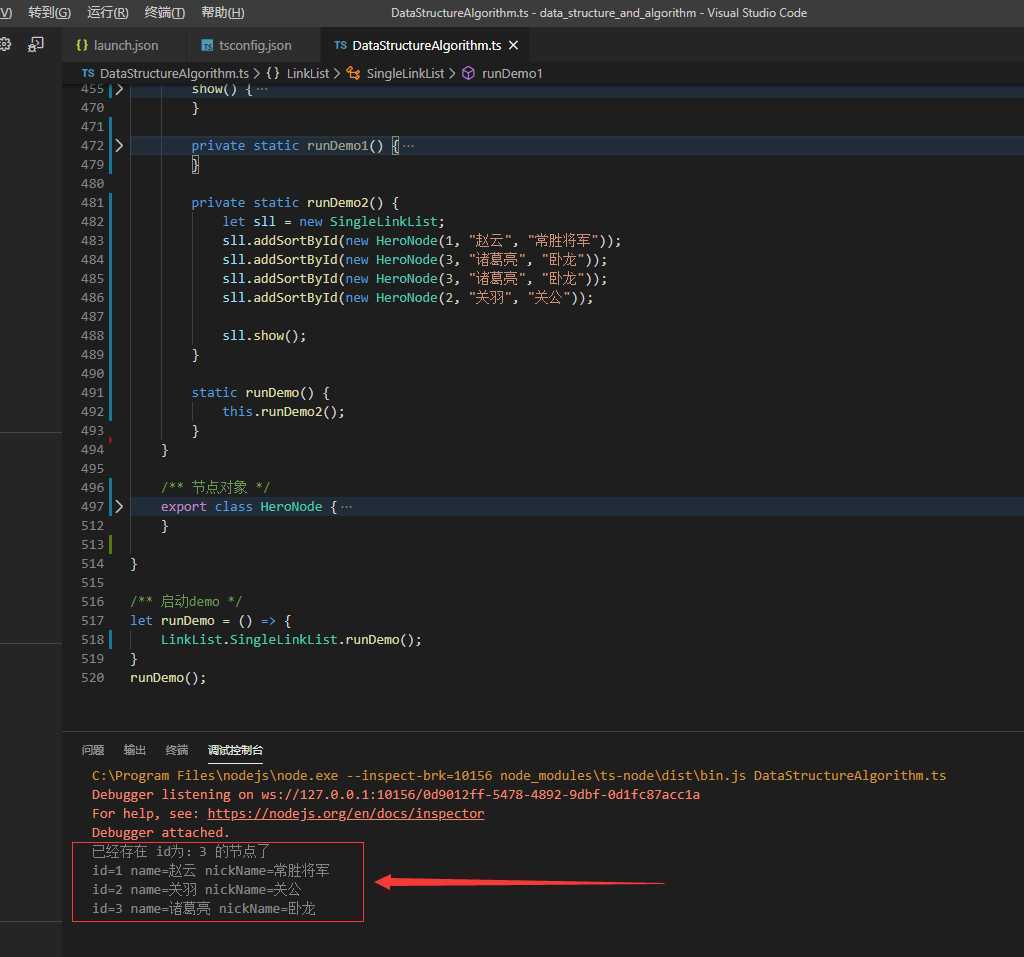Screen dimensions: 1024x957
Task: Click the comment '/** 节点对象 */'
Action: click(x=215, y=487)
